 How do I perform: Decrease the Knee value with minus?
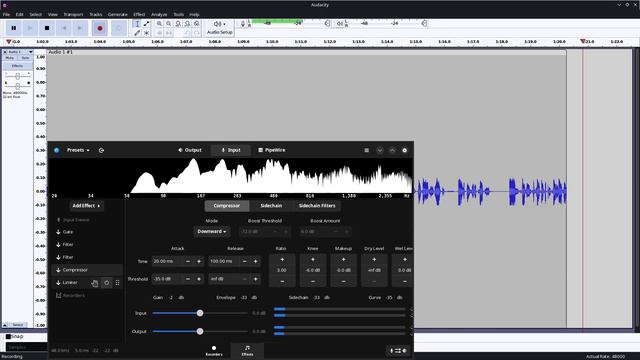(313, 282)
